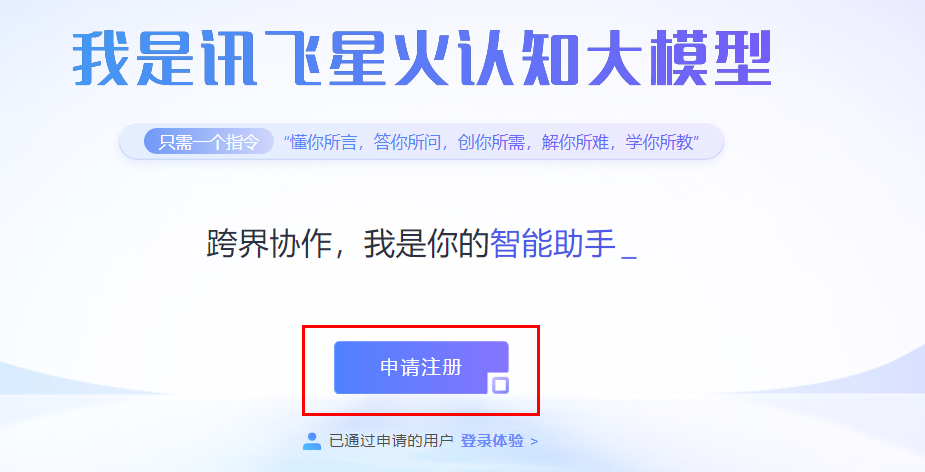Click the 跨界协作 text in tagline
The image size is (925, 472).
(x=269, y=243)
